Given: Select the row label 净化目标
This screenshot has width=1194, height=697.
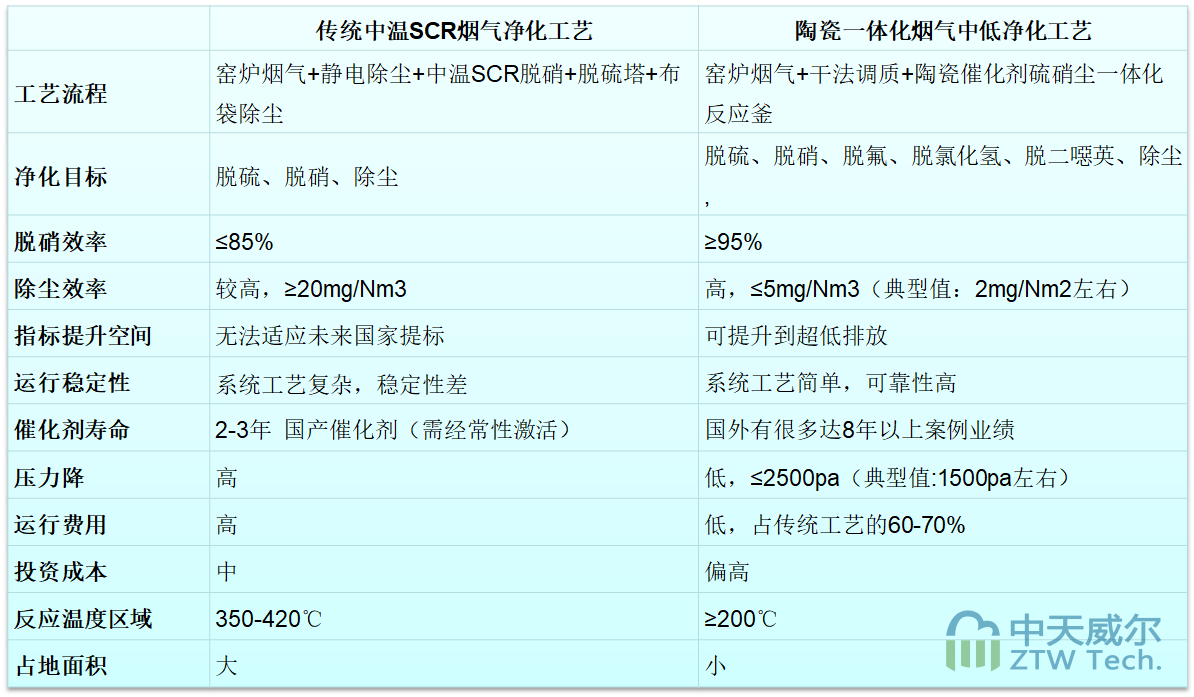Looking at the screenshot, I should (x=61, y=177).
